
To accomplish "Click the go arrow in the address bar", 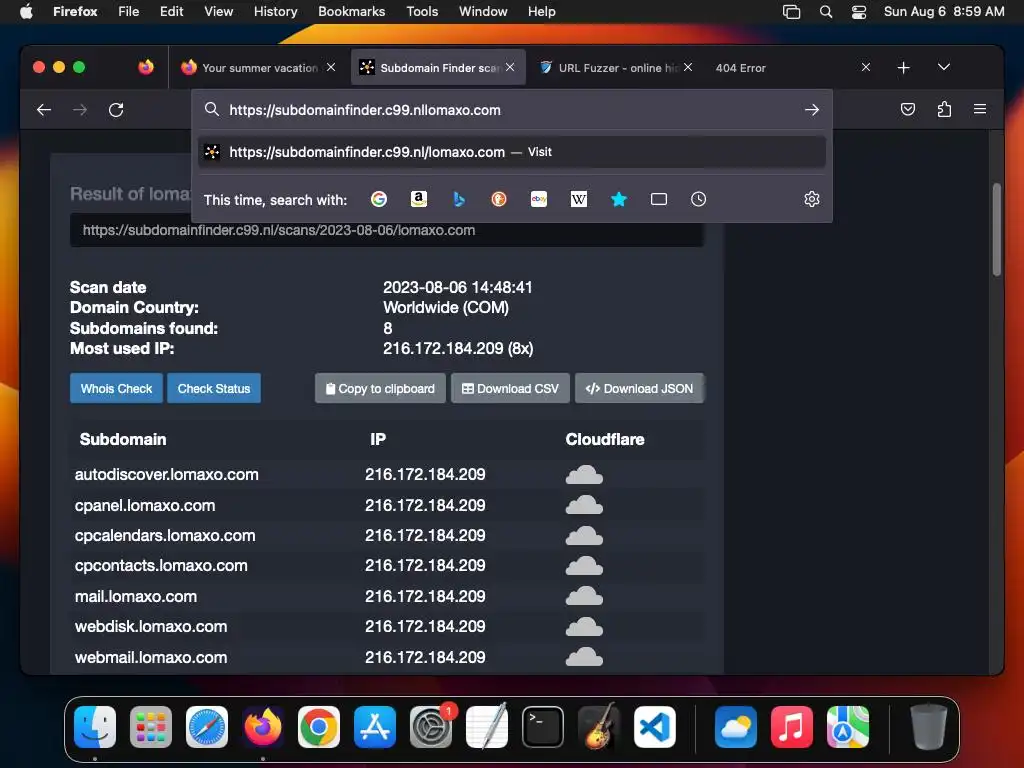I will [812, 110].
